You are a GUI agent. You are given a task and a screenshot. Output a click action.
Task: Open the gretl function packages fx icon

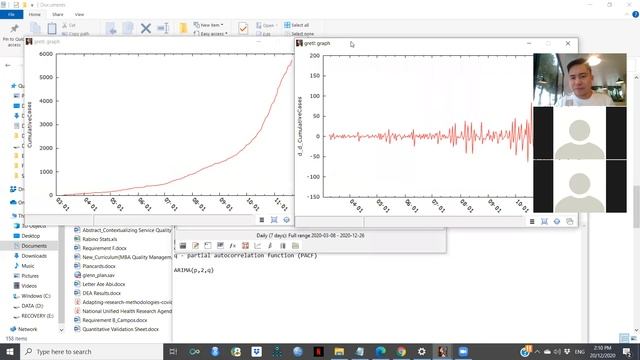pyautogui.click(x=233, y=245)
